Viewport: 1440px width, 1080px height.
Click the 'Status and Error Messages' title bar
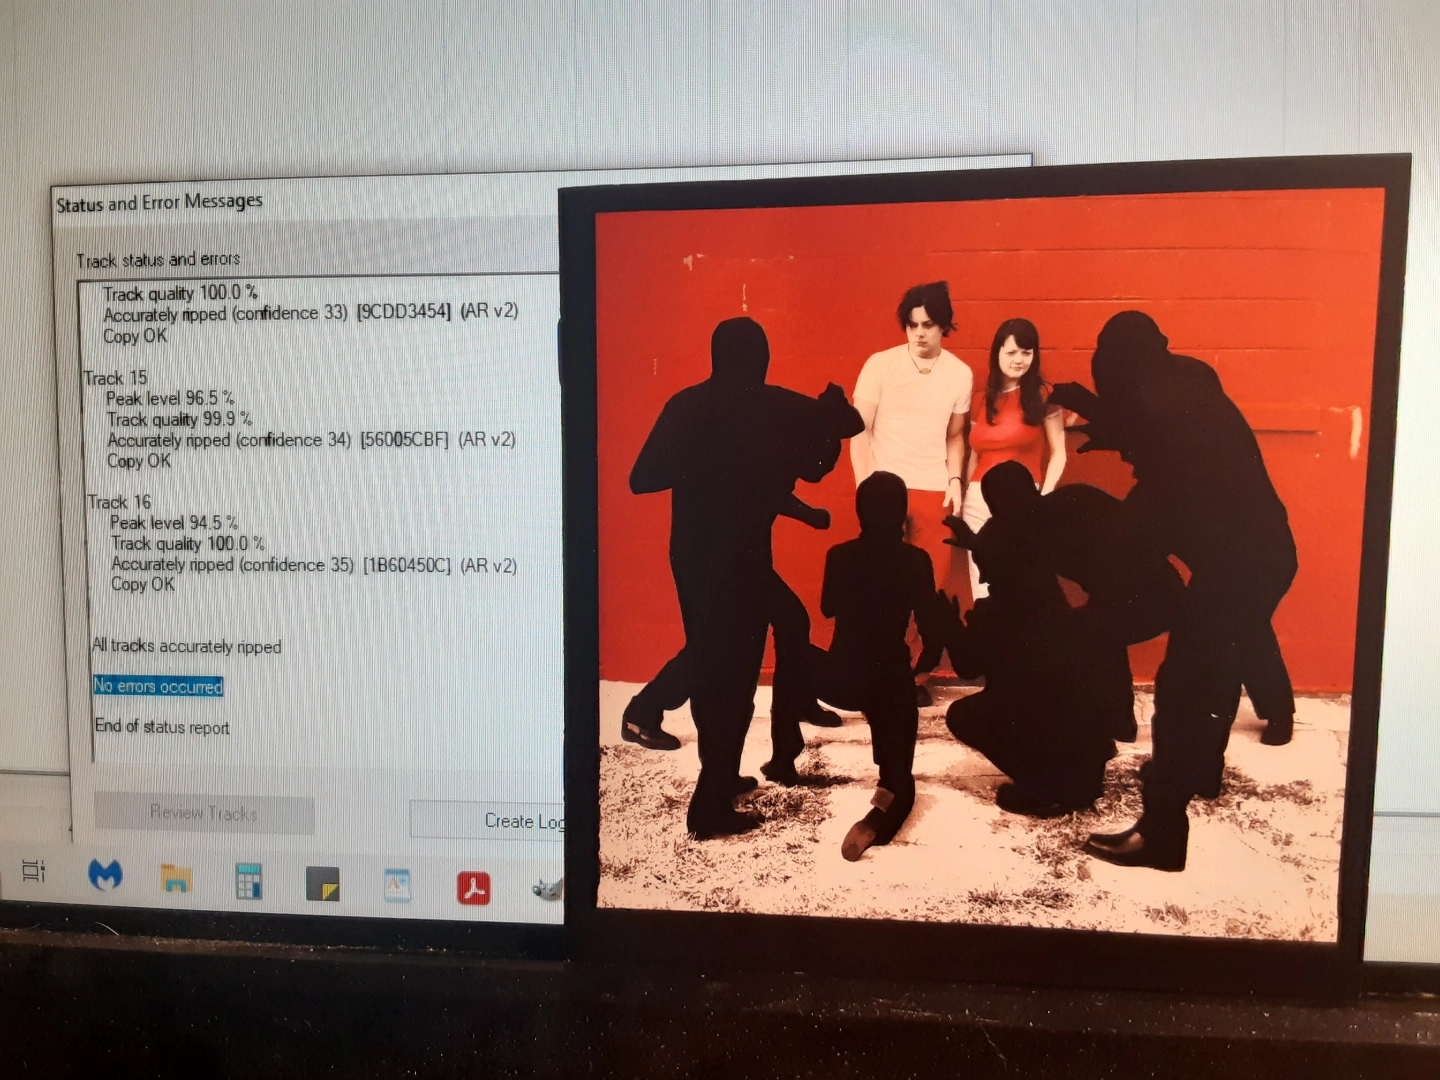(160, 203)
